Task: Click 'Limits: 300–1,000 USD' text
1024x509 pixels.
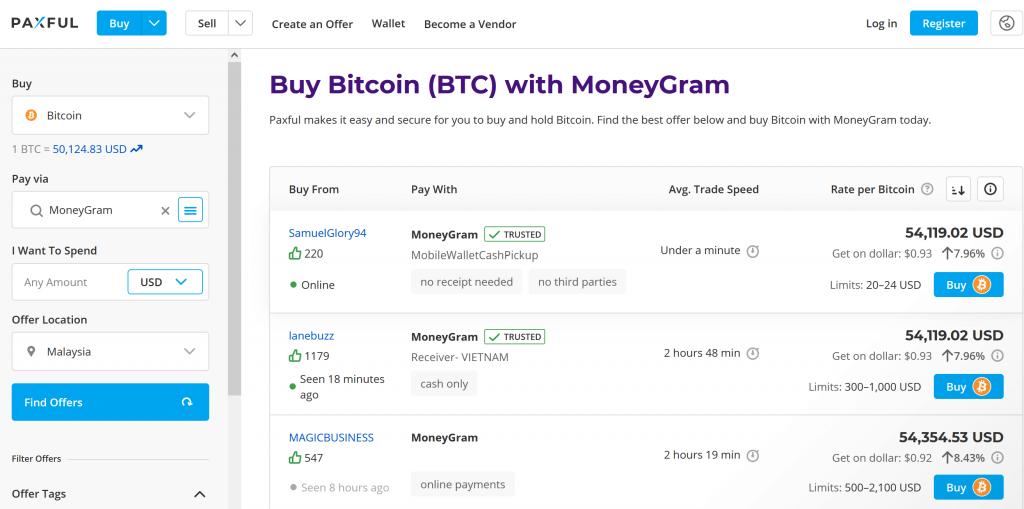Action: click(x=865, y=387)
